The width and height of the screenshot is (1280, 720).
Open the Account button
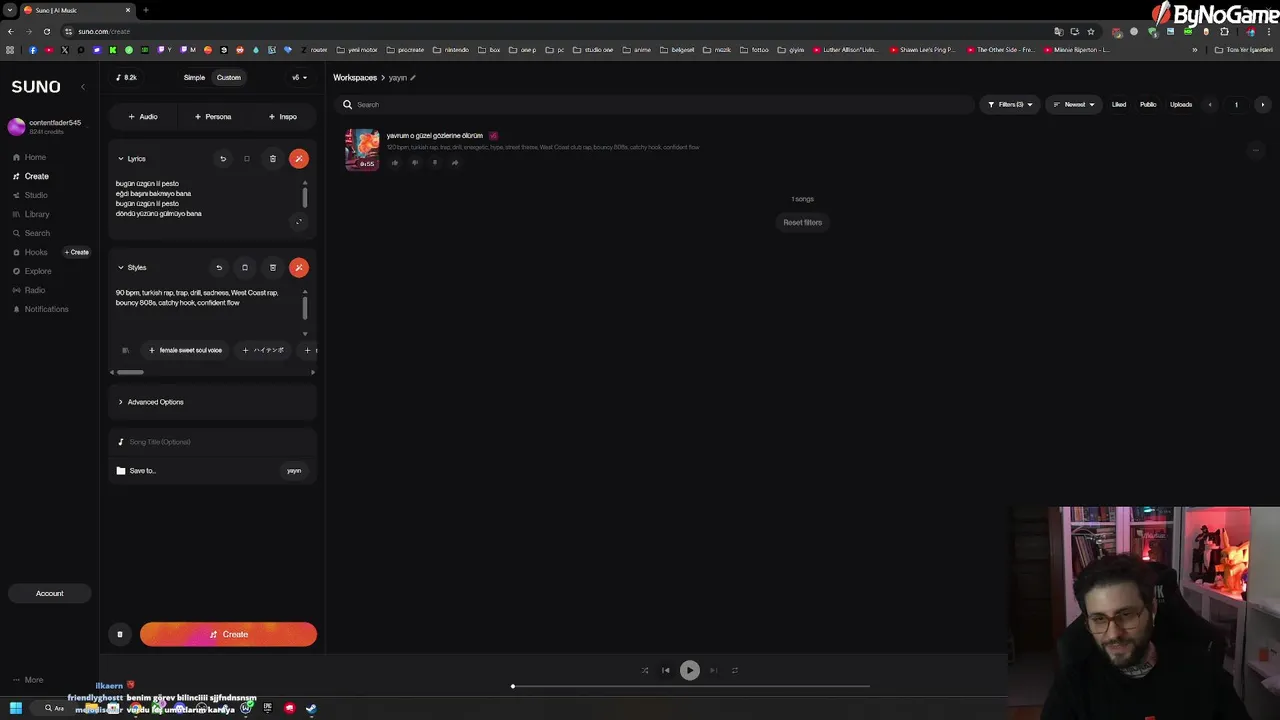[x=50, y=593]
